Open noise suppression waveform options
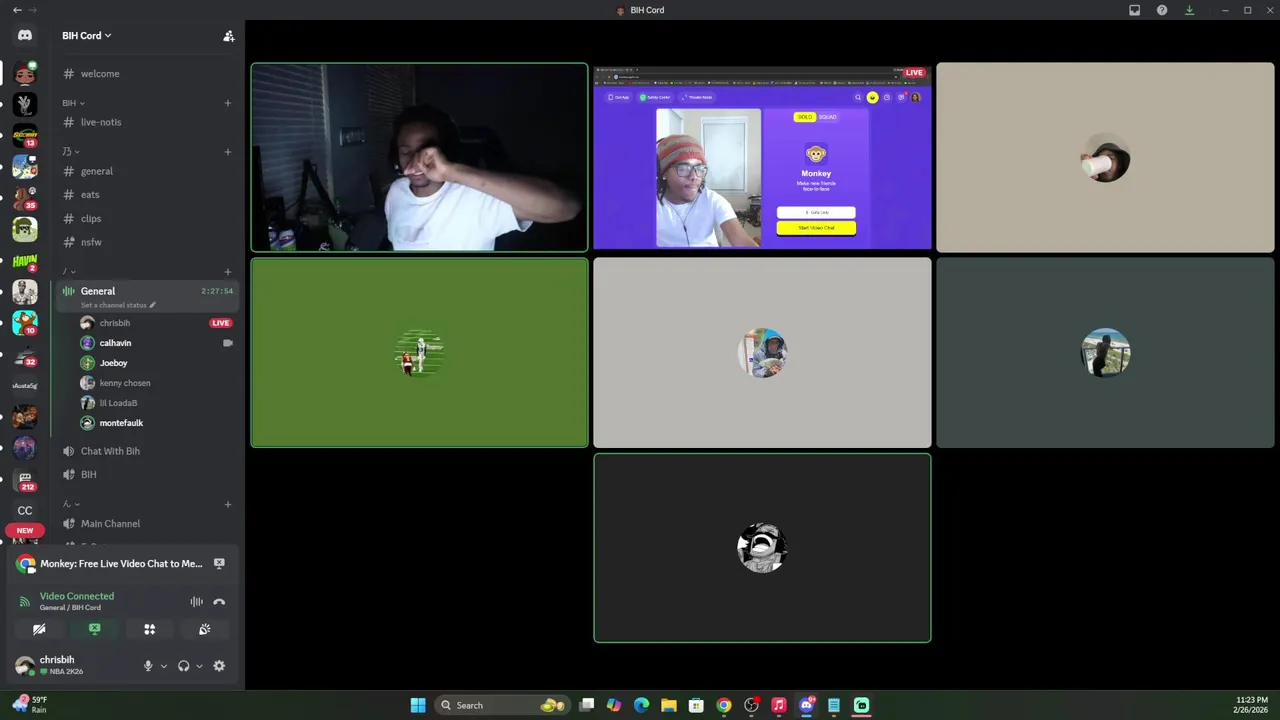 (197, 602)
